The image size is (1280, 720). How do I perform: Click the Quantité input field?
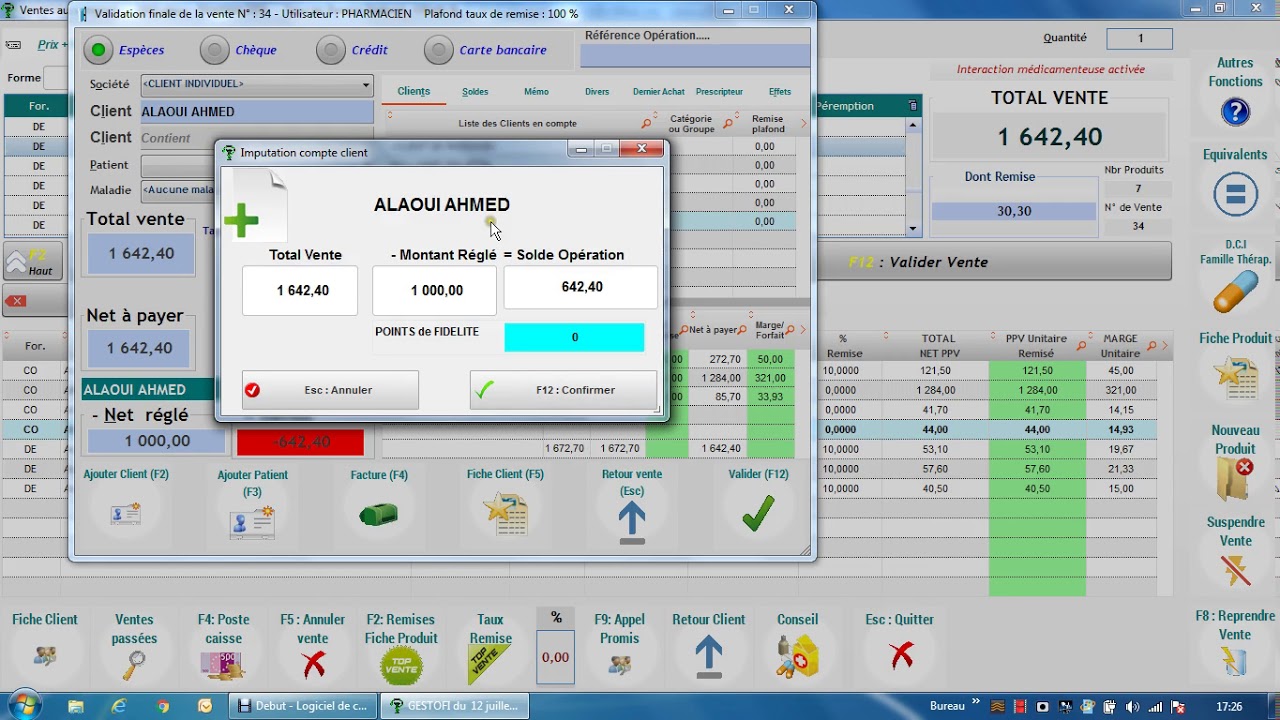(x=1139, y=38)
